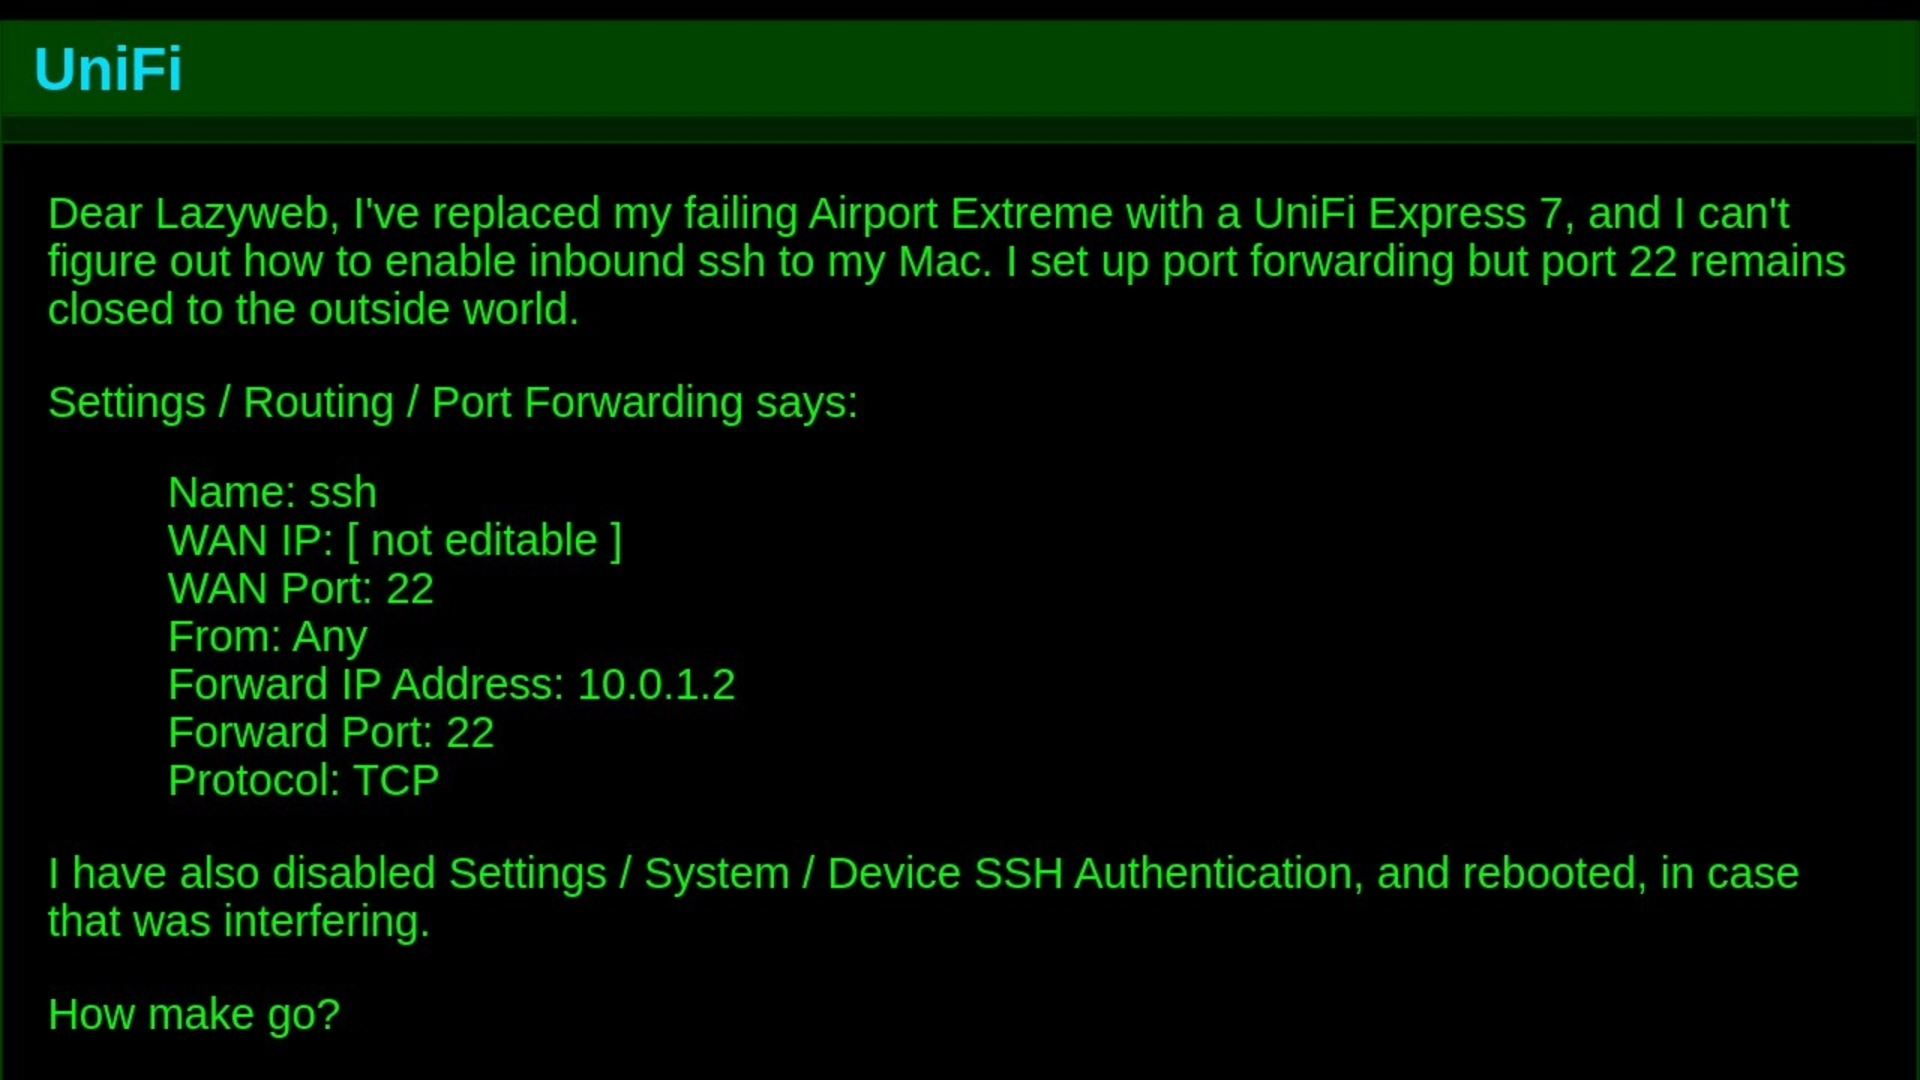Click the 'Forward IP Address: 10.0.1.2' line
This screenshot has width=1920, height=1080.
pyautogui.click(x=451, y=685)
